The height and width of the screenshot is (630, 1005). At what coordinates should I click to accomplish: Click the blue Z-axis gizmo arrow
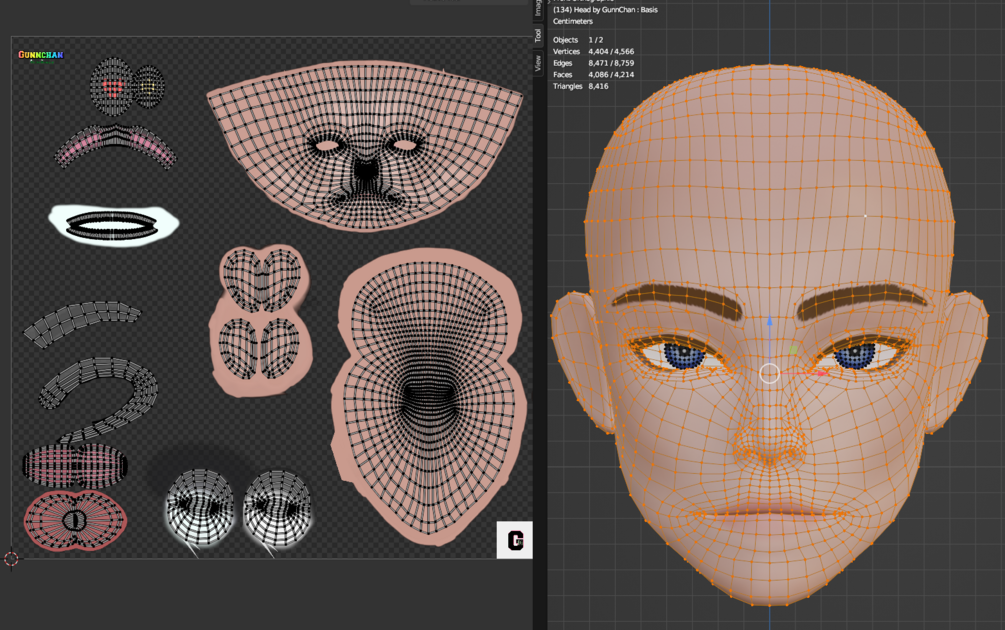point(770,320)
